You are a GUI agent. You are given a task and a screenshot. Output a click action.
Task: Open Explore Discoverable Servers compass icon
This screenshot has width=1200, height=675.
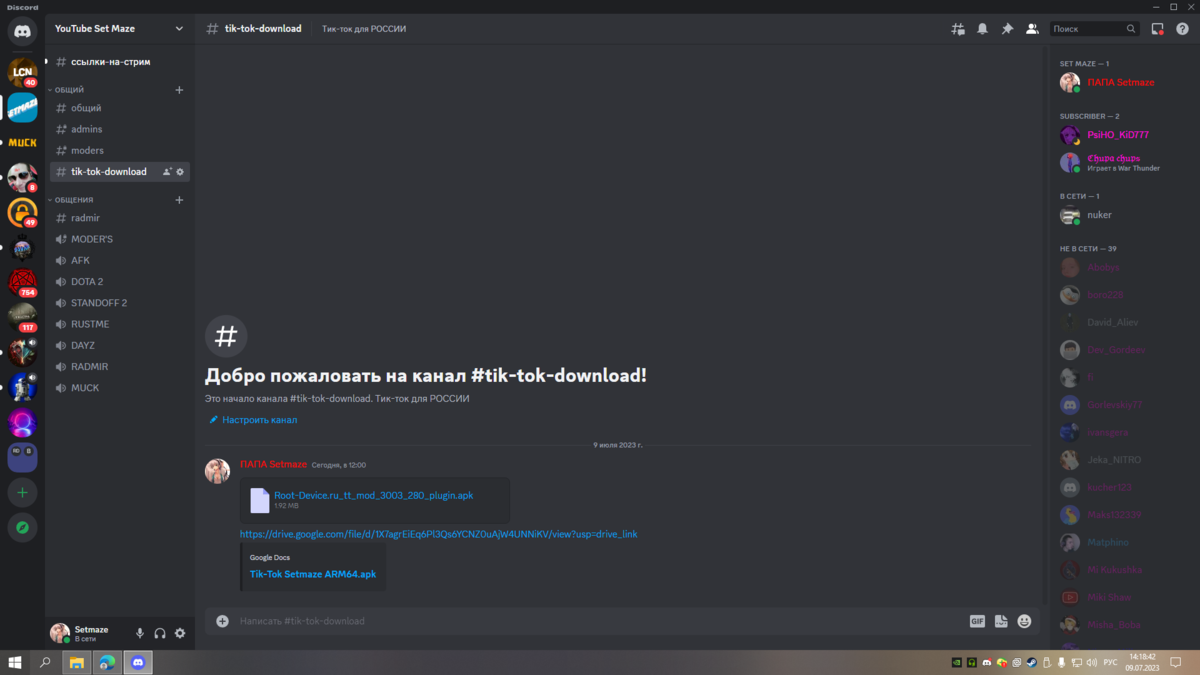(x=22, y=527)
